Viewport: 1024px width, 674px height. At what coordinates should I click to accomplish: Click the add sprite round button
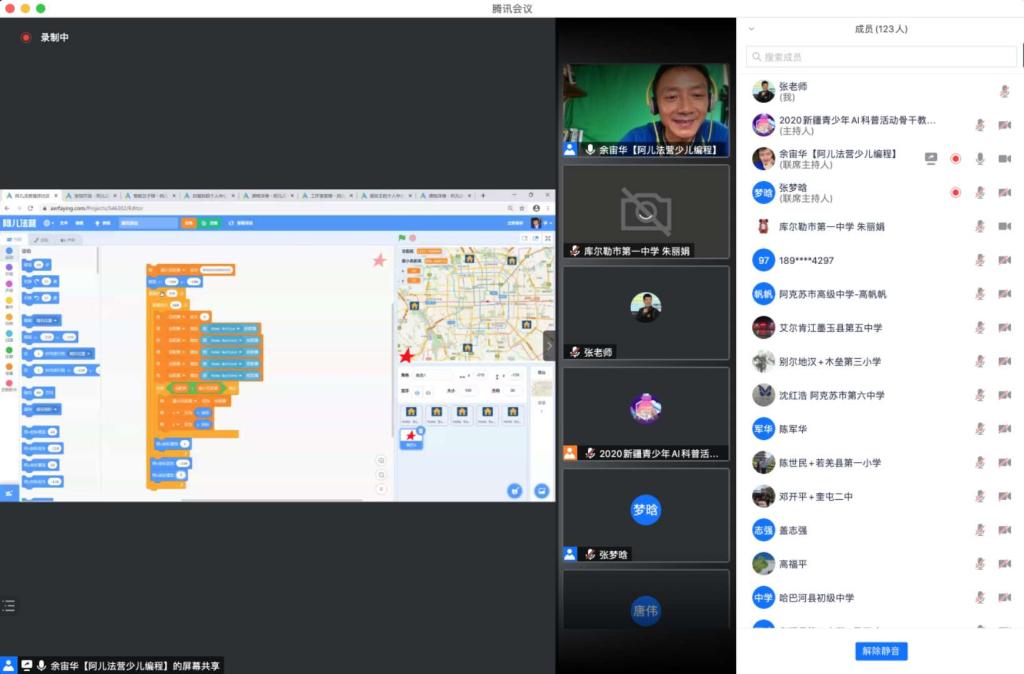pos(514,490)
